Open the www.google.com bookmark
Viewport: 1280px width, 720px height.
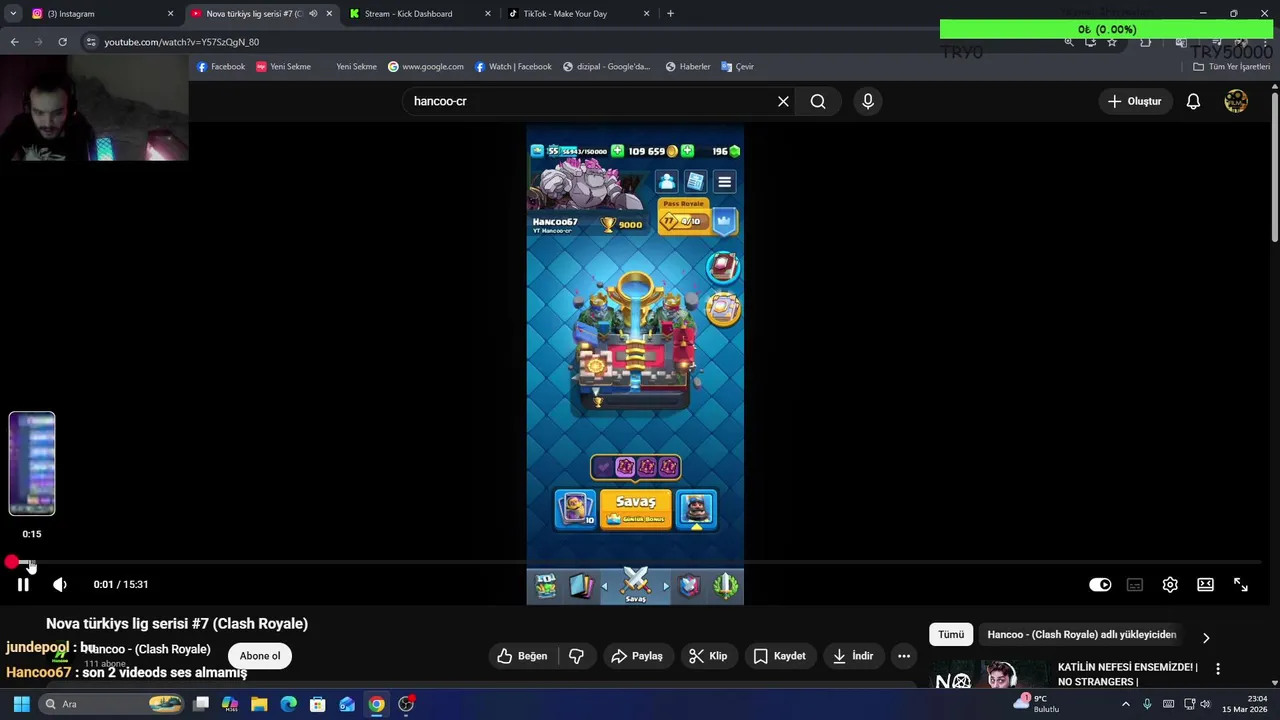pyautogui.click(x=426, y=67)
